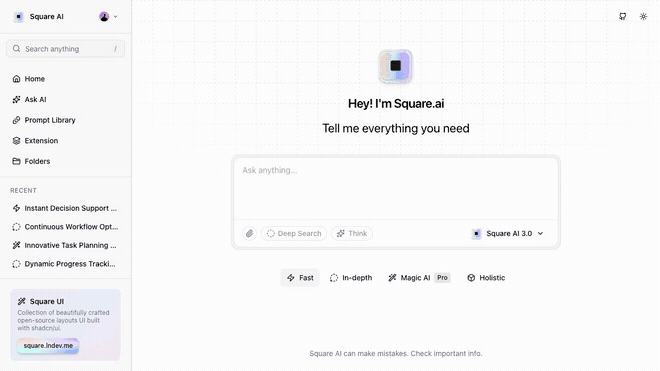Screen dimensions: 660x371
Task: Open the Square AI 3.0 model dropdown
Action: 508,233
